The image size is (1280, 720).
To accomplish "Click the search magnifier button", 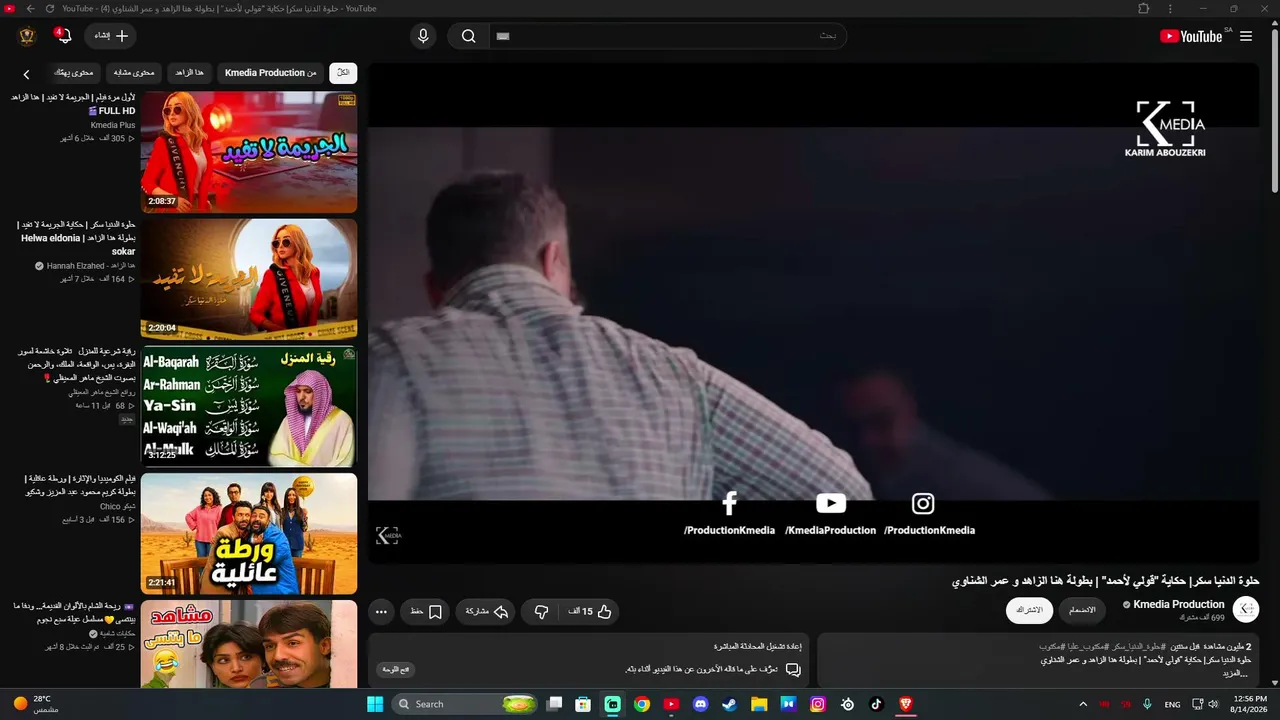I will coord(468,36).
